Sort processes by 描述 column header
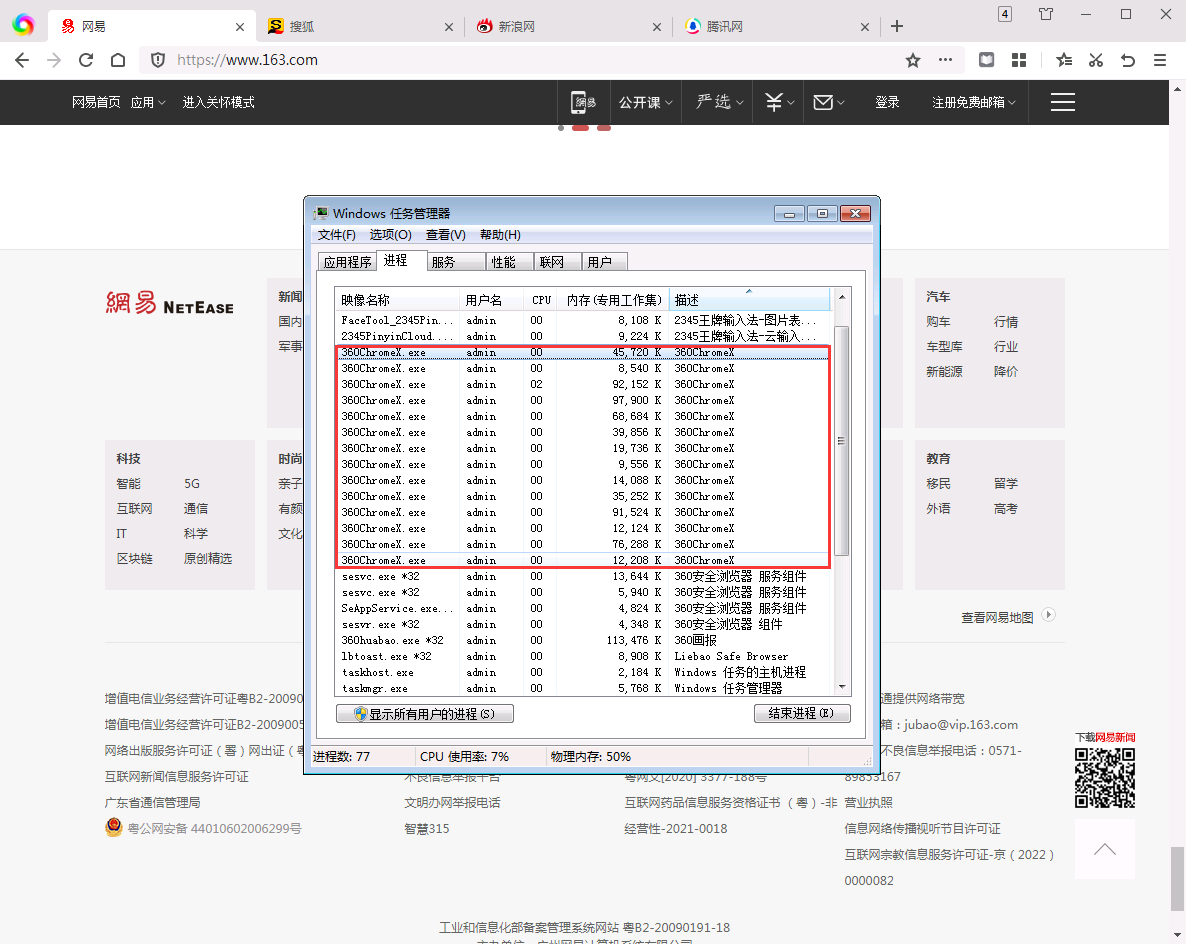The height and width of the screenshot is (944, 1186). (x=750, y=300)
